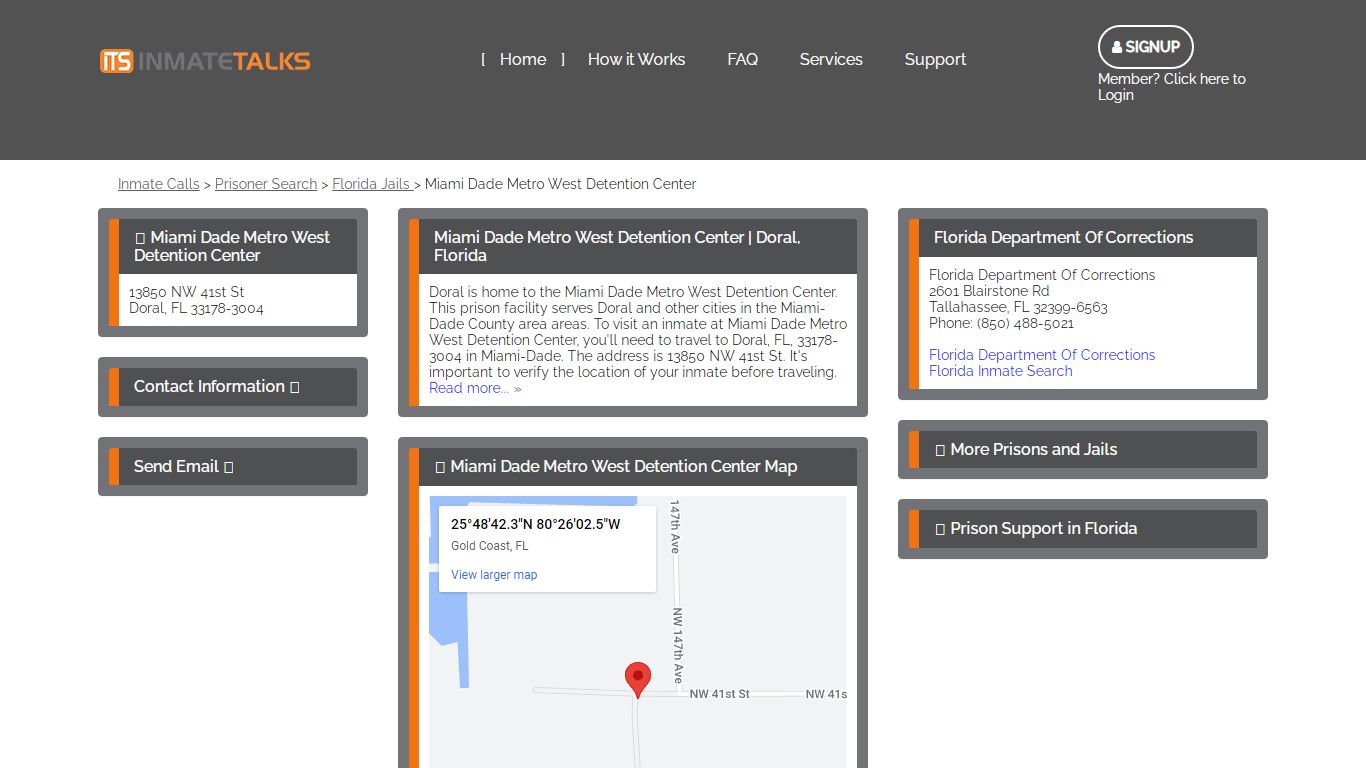Viewport: 1366px width, 768px height.
Task: Click the NW 41st St road label on map
Action: pos(720,694)
